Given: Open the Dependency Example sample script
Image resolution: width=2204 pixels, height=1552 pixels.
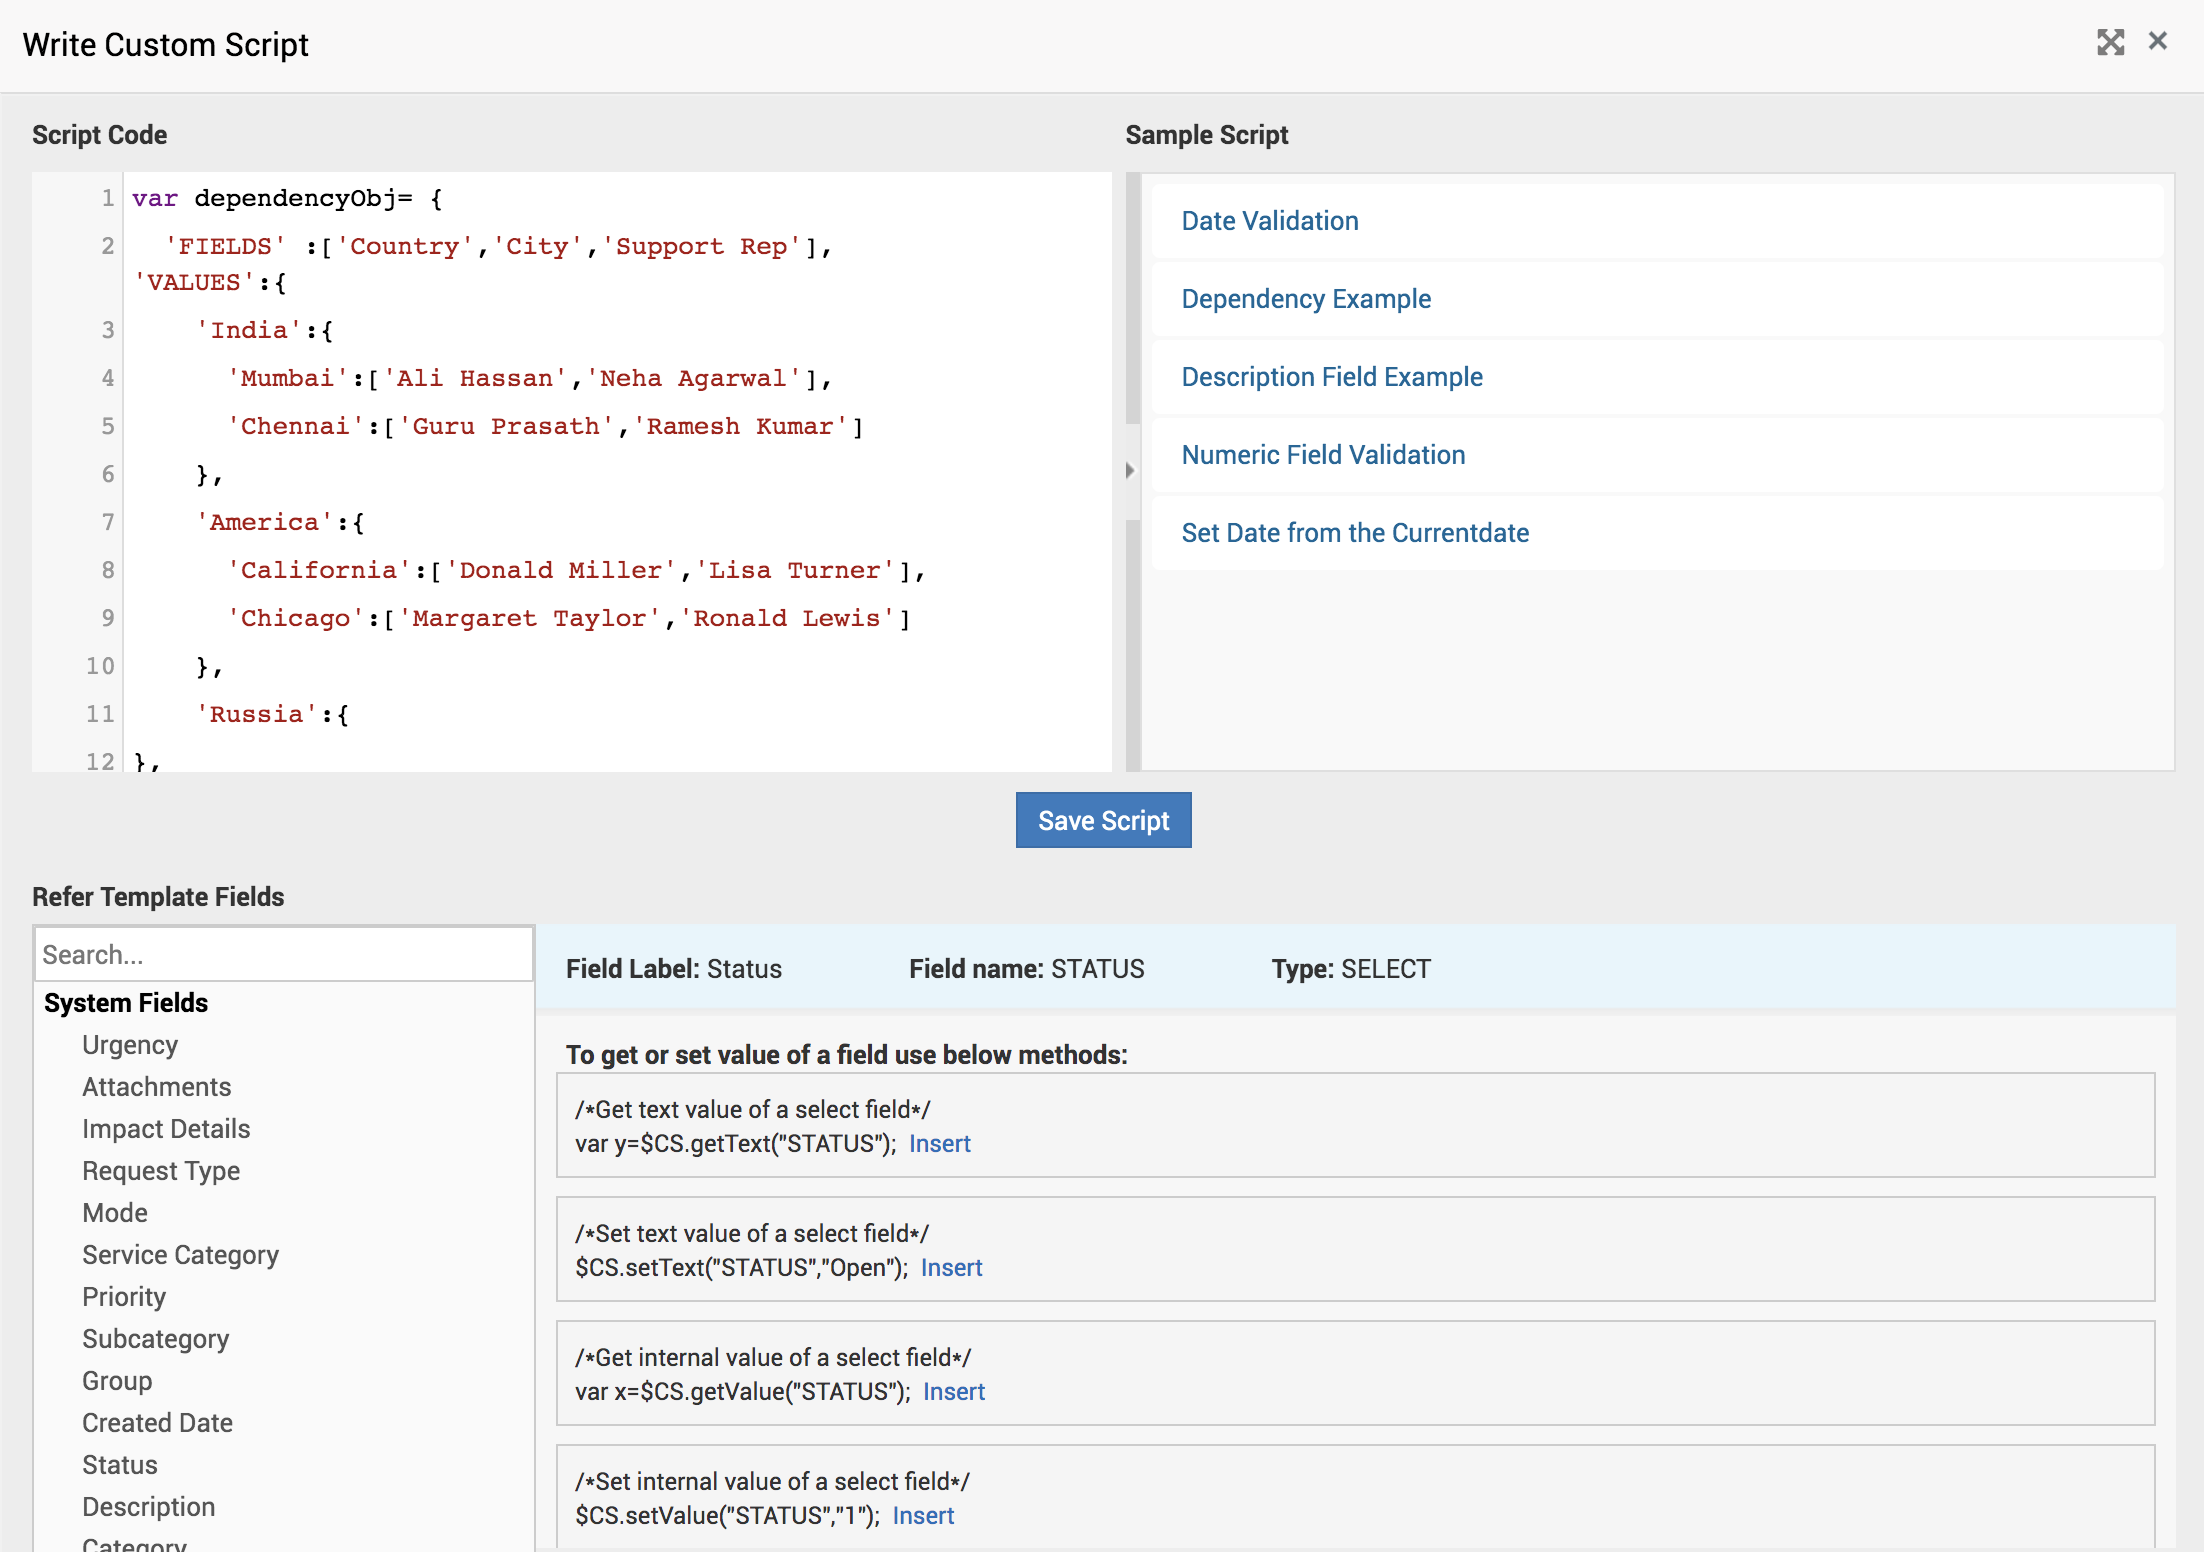Looking at the screenshot, I should coord(1305,299).
